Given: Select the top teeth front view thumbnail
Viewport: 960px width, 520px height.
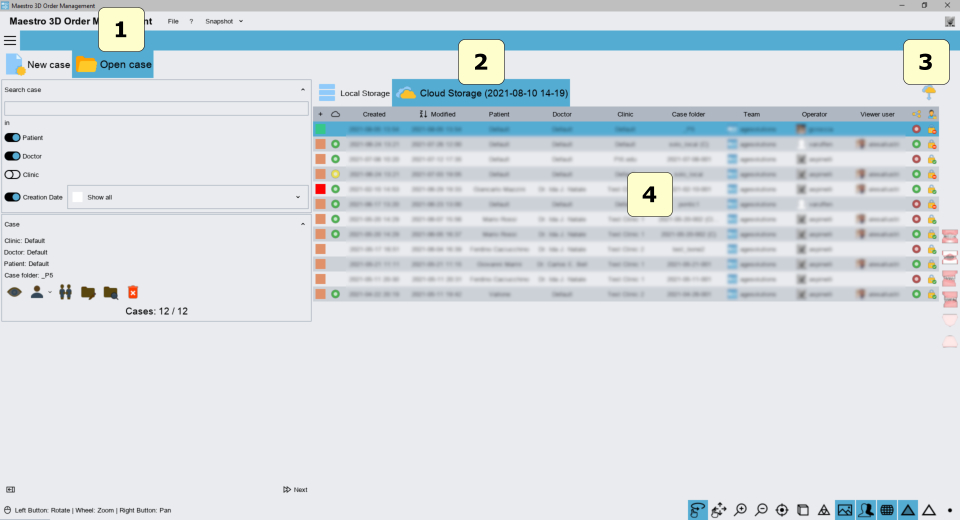Looking at the screenshot, I should coord(950,236).
